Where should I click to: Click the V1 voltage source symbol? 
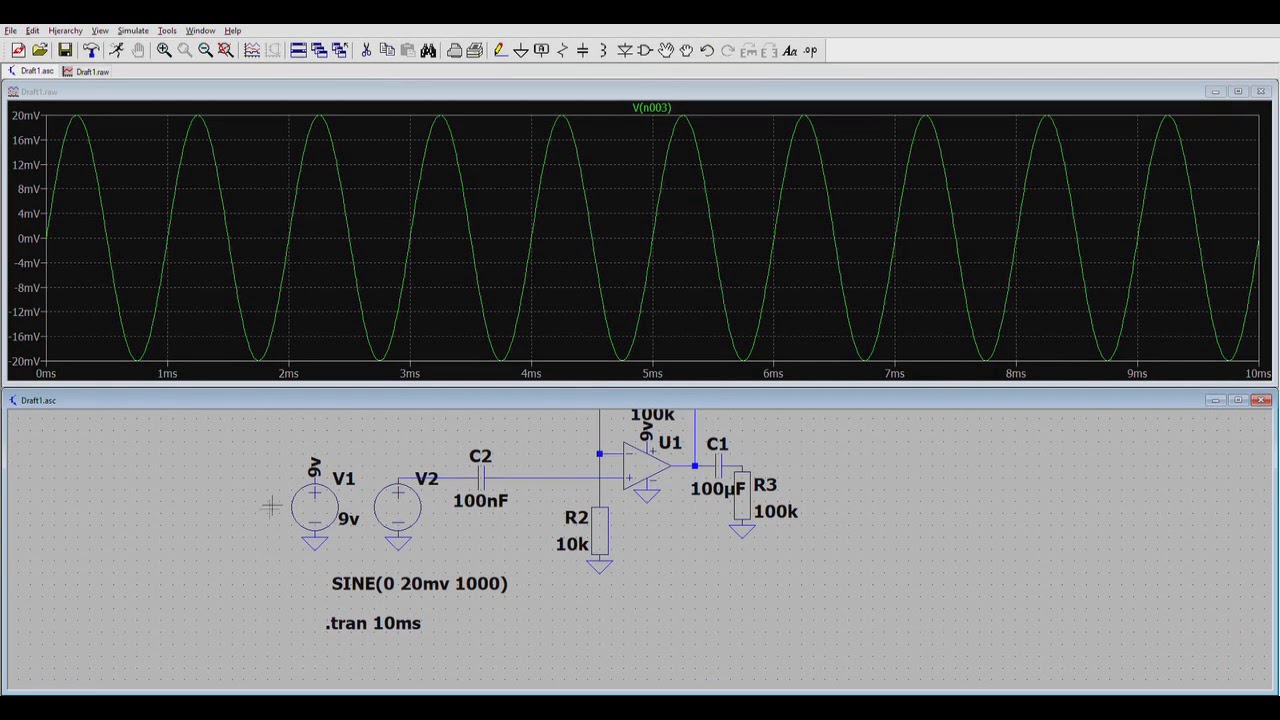pyautogui.click(x=315, y=508)
